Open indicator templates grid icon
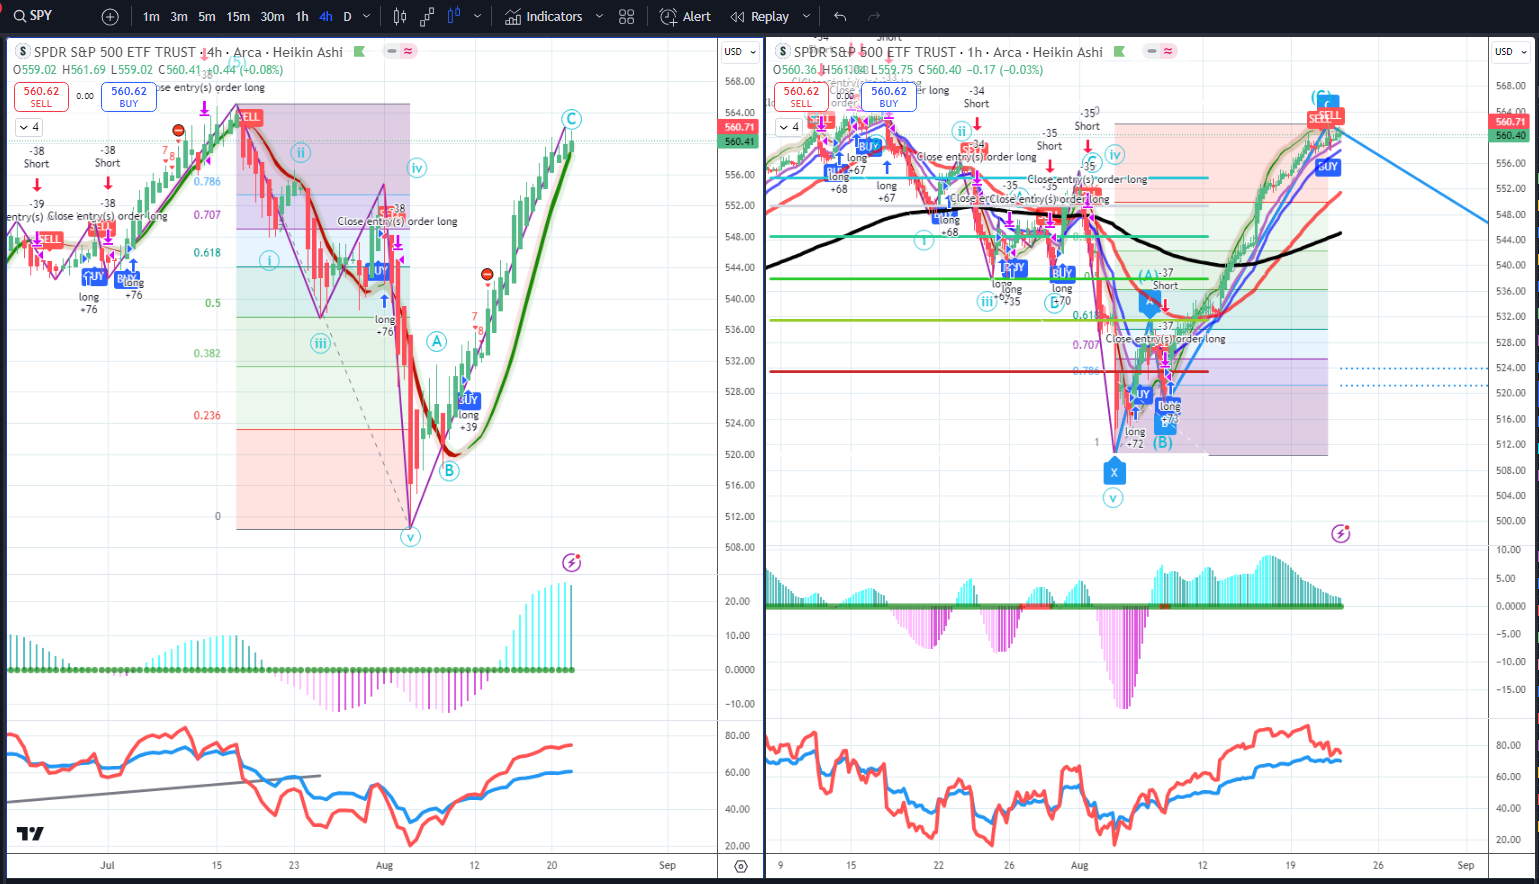 click(627, 17)
